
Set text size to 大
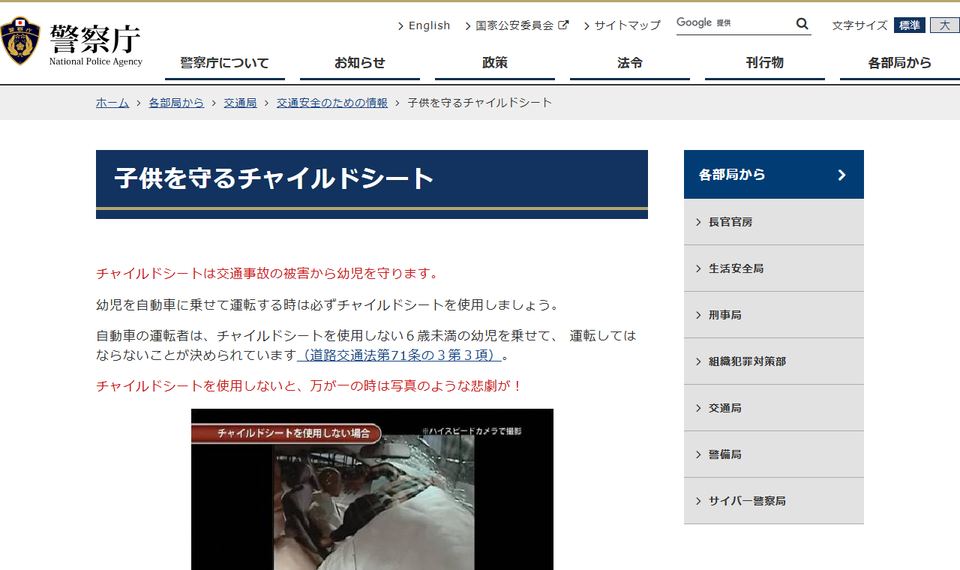pyautogui.click(x=945, y=25)
